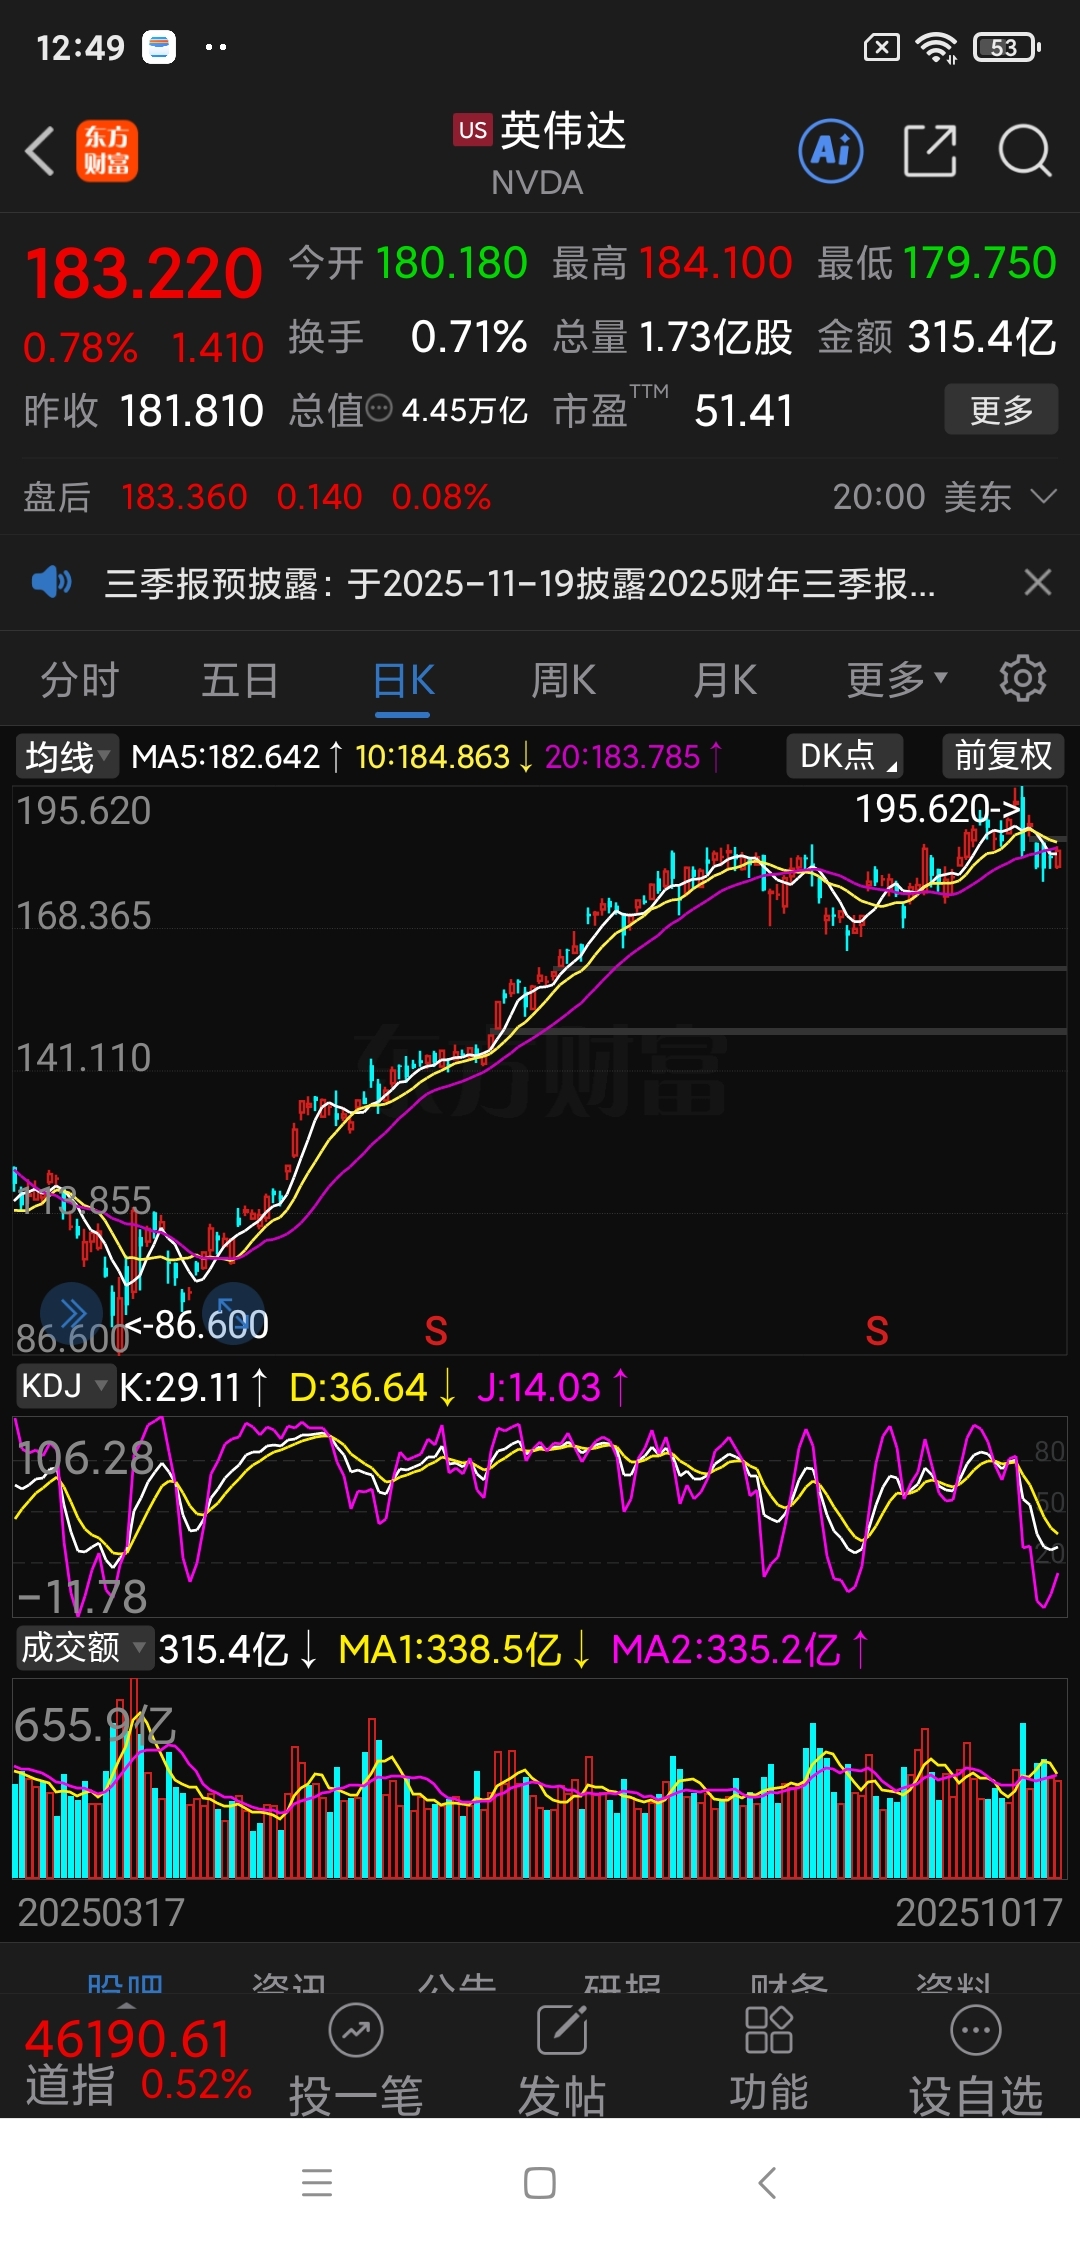Tap the 昨收 181.810 value
The height and width of the screenshot is (2248, 1080).
(191, 410)
